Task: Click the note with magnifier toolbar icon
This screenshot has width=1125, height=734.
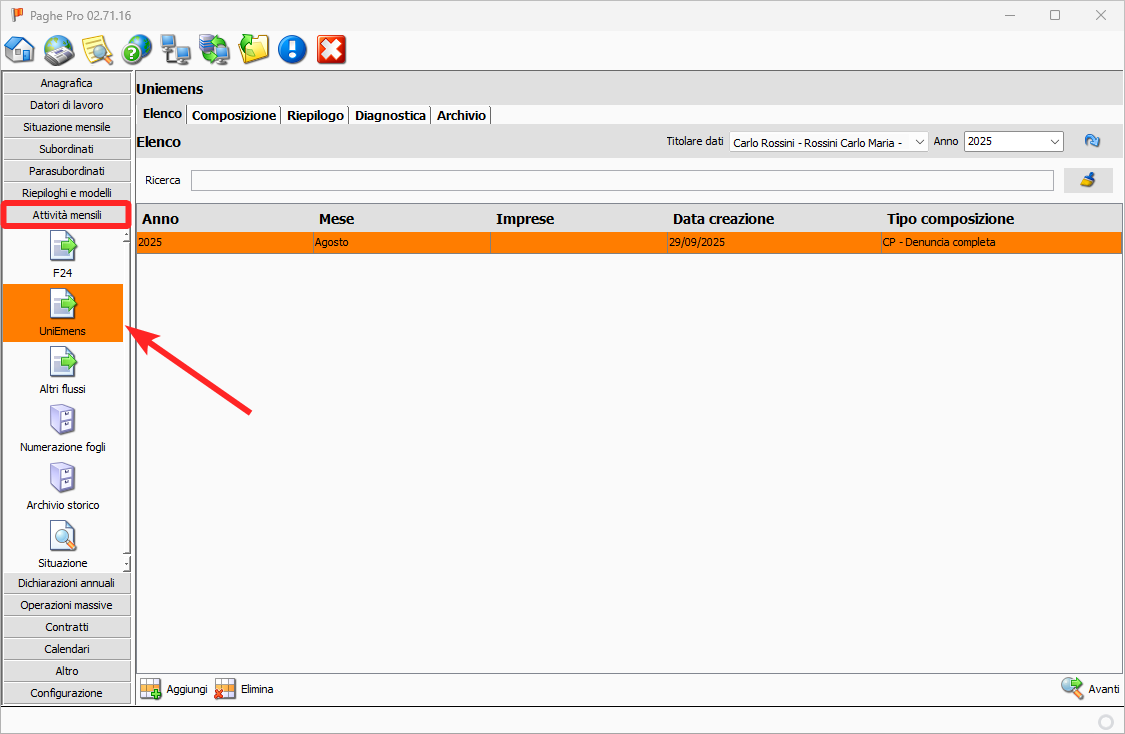Action: [x=98, y=49]
